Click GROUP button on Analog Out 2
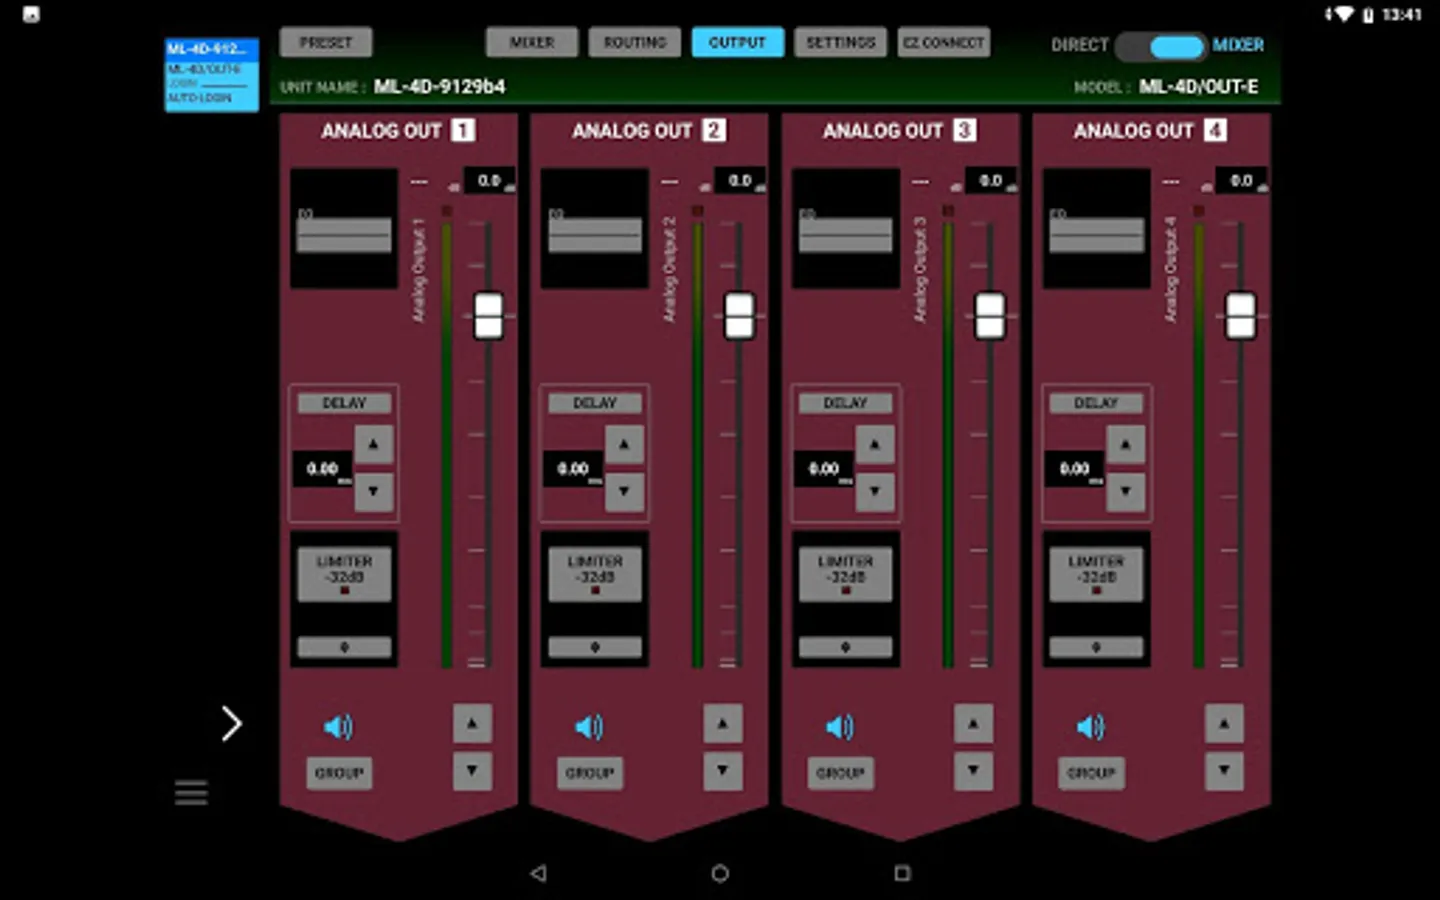 click(590, 773)
